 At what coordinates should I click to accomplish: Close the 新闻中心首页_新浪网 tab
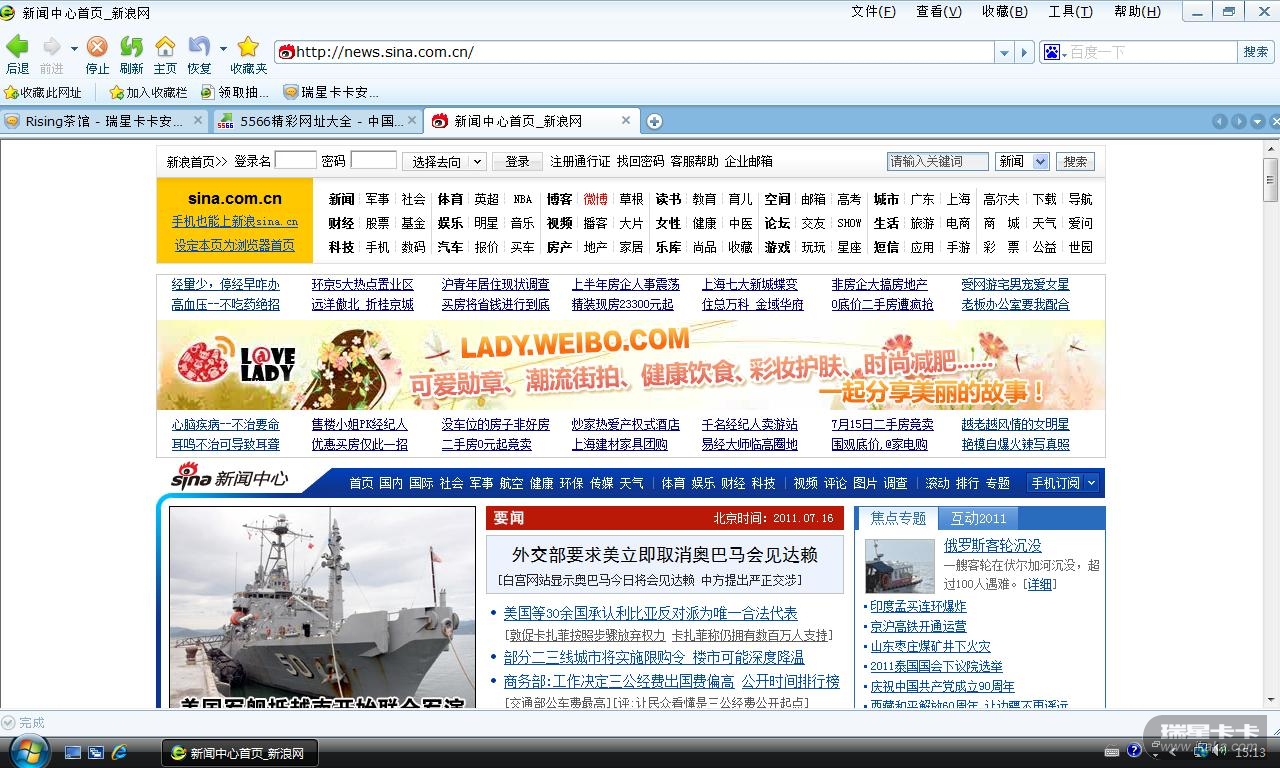(x=626, y=121)
